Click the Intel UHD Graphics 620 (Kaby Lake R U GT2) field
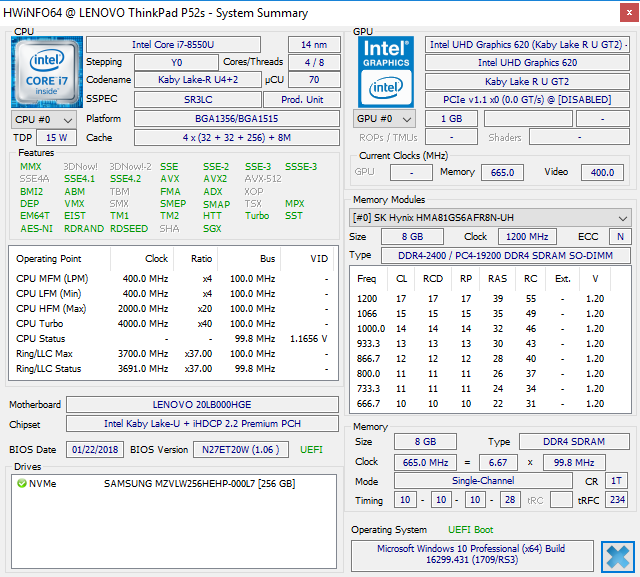Screen dimensions: 640x577 tap(527, 44)
